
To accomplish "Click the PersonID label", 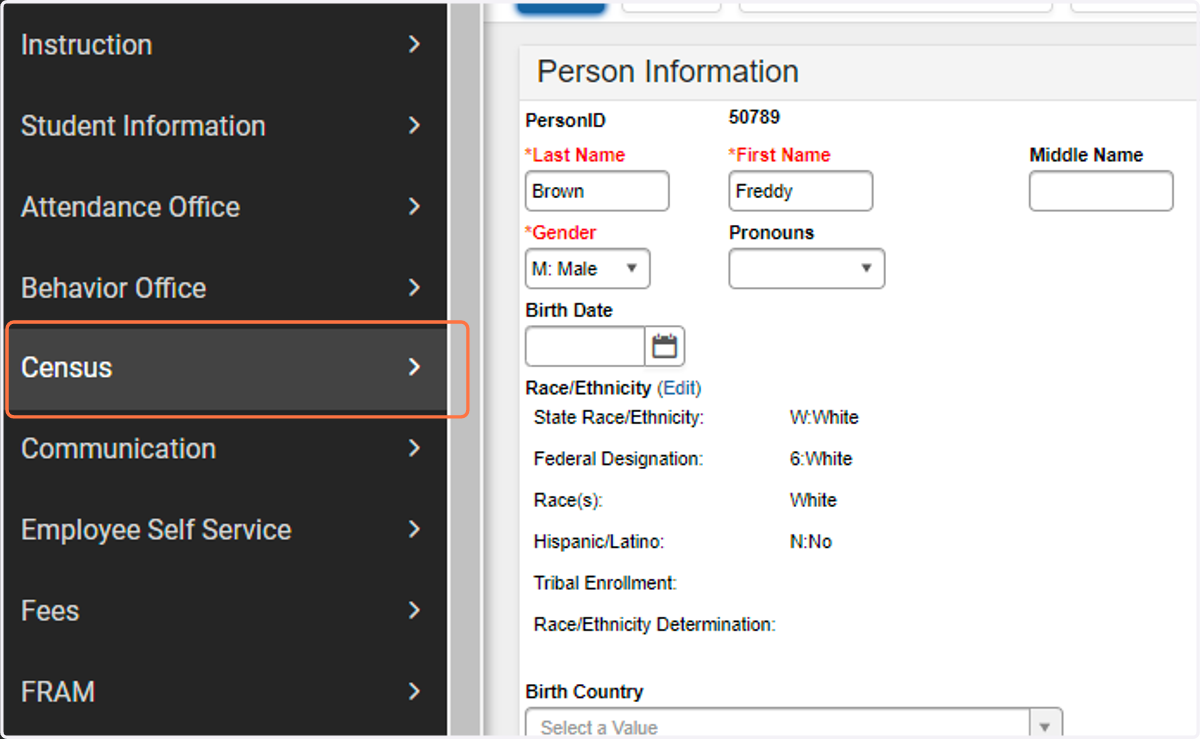I will tap(565, 120).
